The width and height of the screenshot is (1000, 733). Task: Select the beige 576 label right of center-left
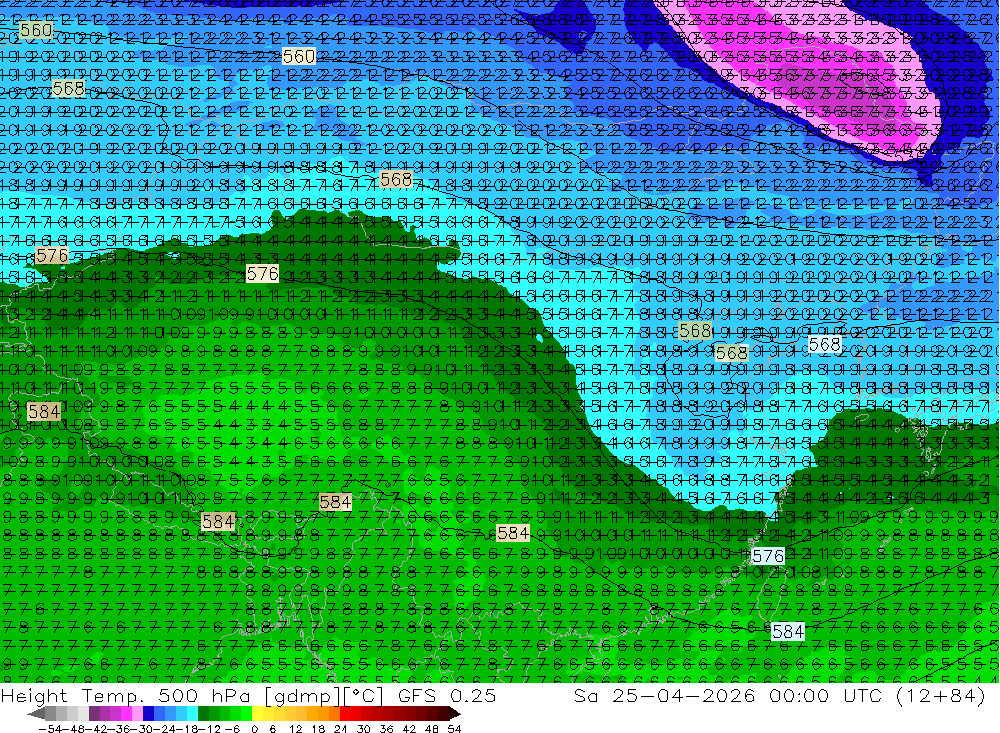click(262, 274)
